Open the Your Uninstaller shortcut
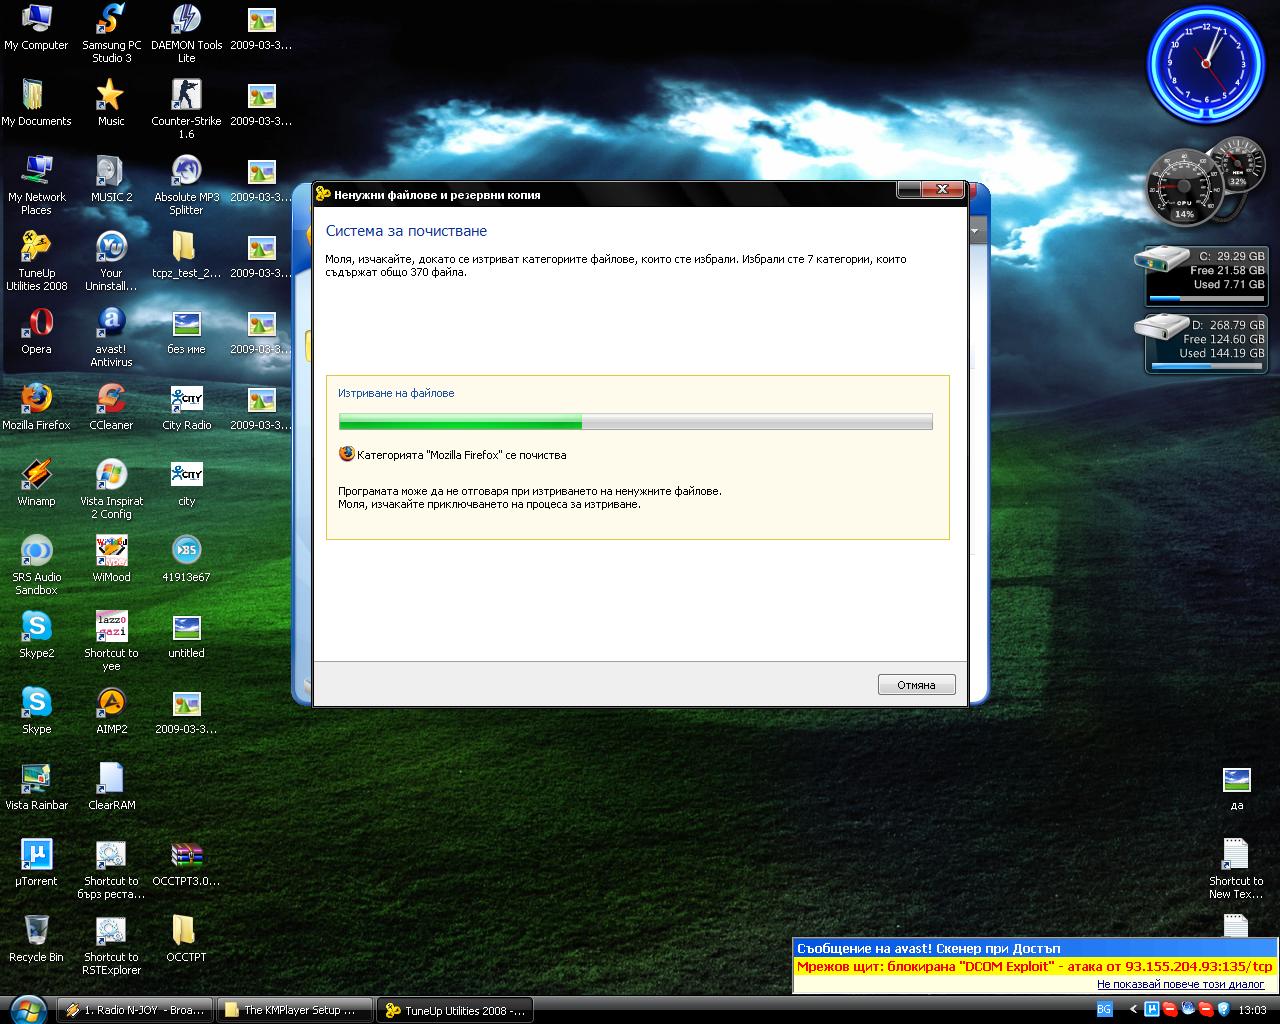Viewport: 1280px width, 1024px height. pyautogui.click(x=111, y=261)
